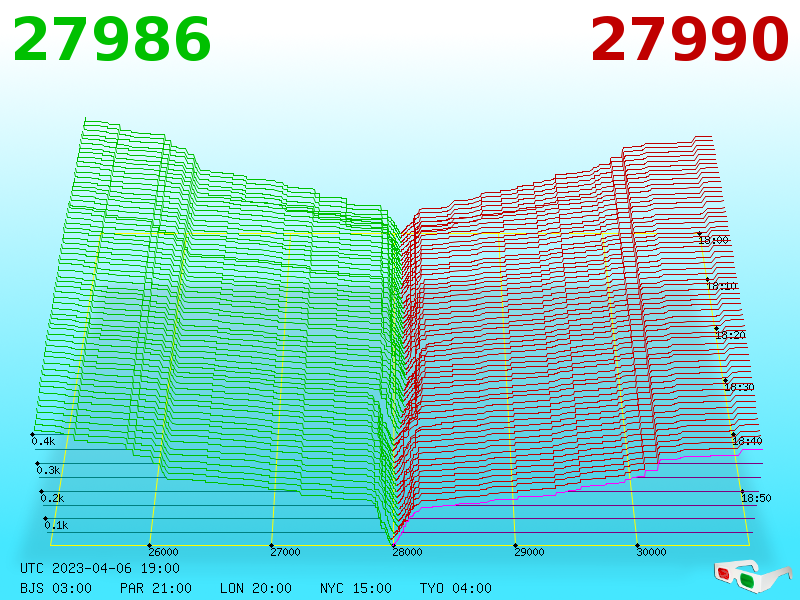The image size is (800, 600).
Task: Click the 26000 price axis label
Action: coord(163,552)
